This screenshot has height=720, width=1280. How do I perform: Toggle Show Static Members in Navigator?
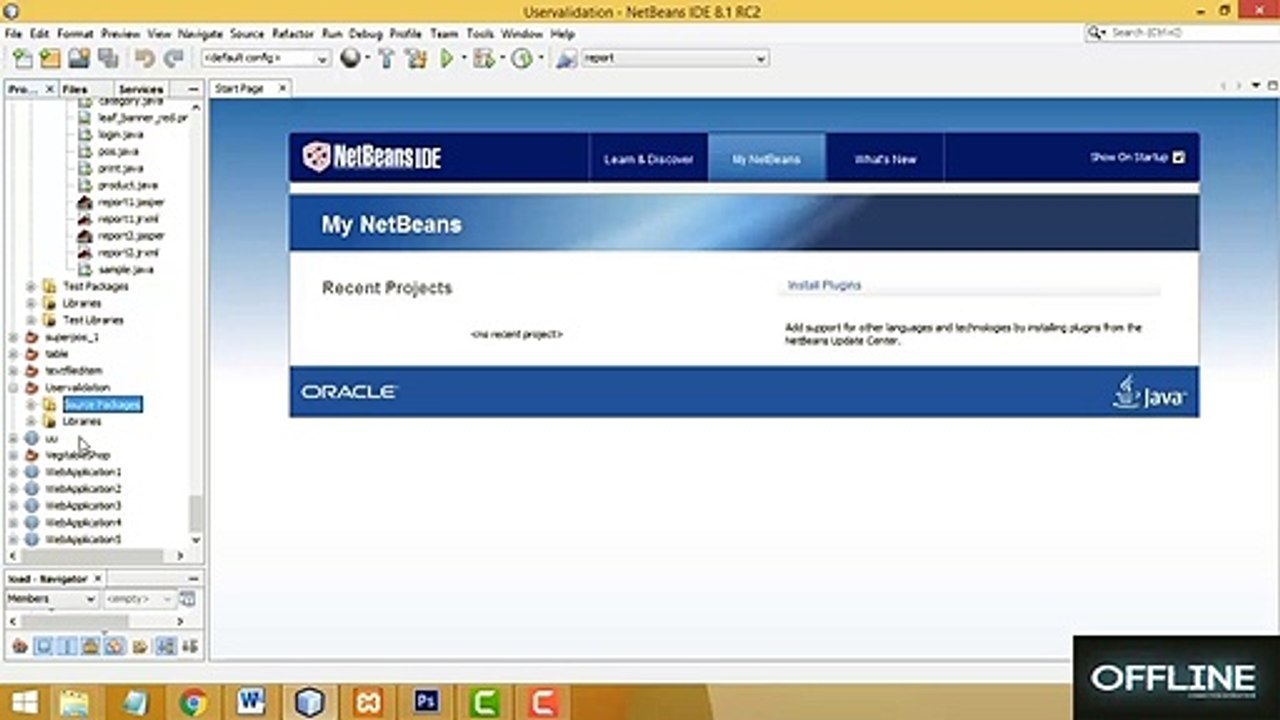point(67,646)
